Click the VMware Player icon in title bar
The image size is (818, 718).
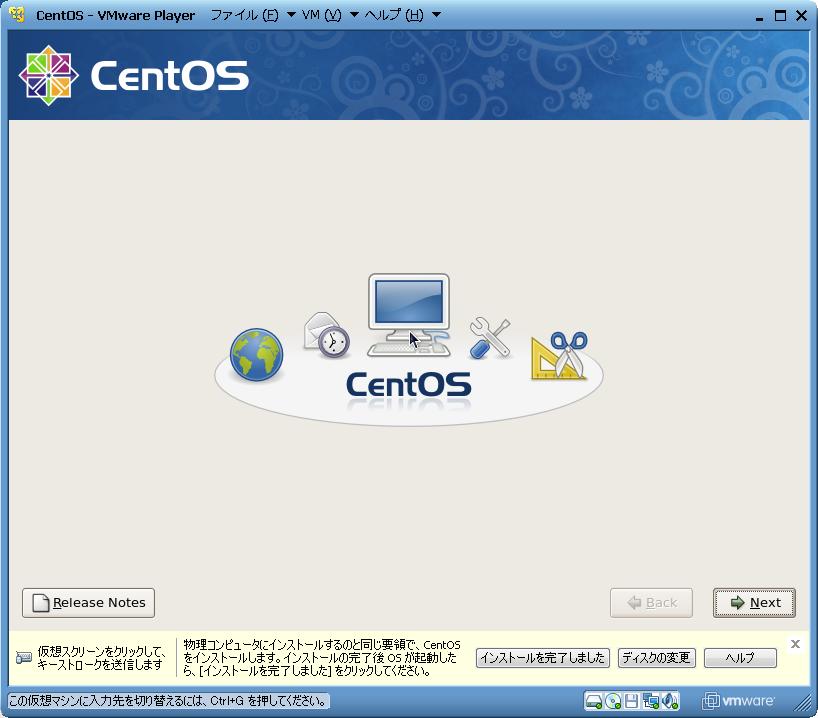pyautogui.click(x=17, y=15)
